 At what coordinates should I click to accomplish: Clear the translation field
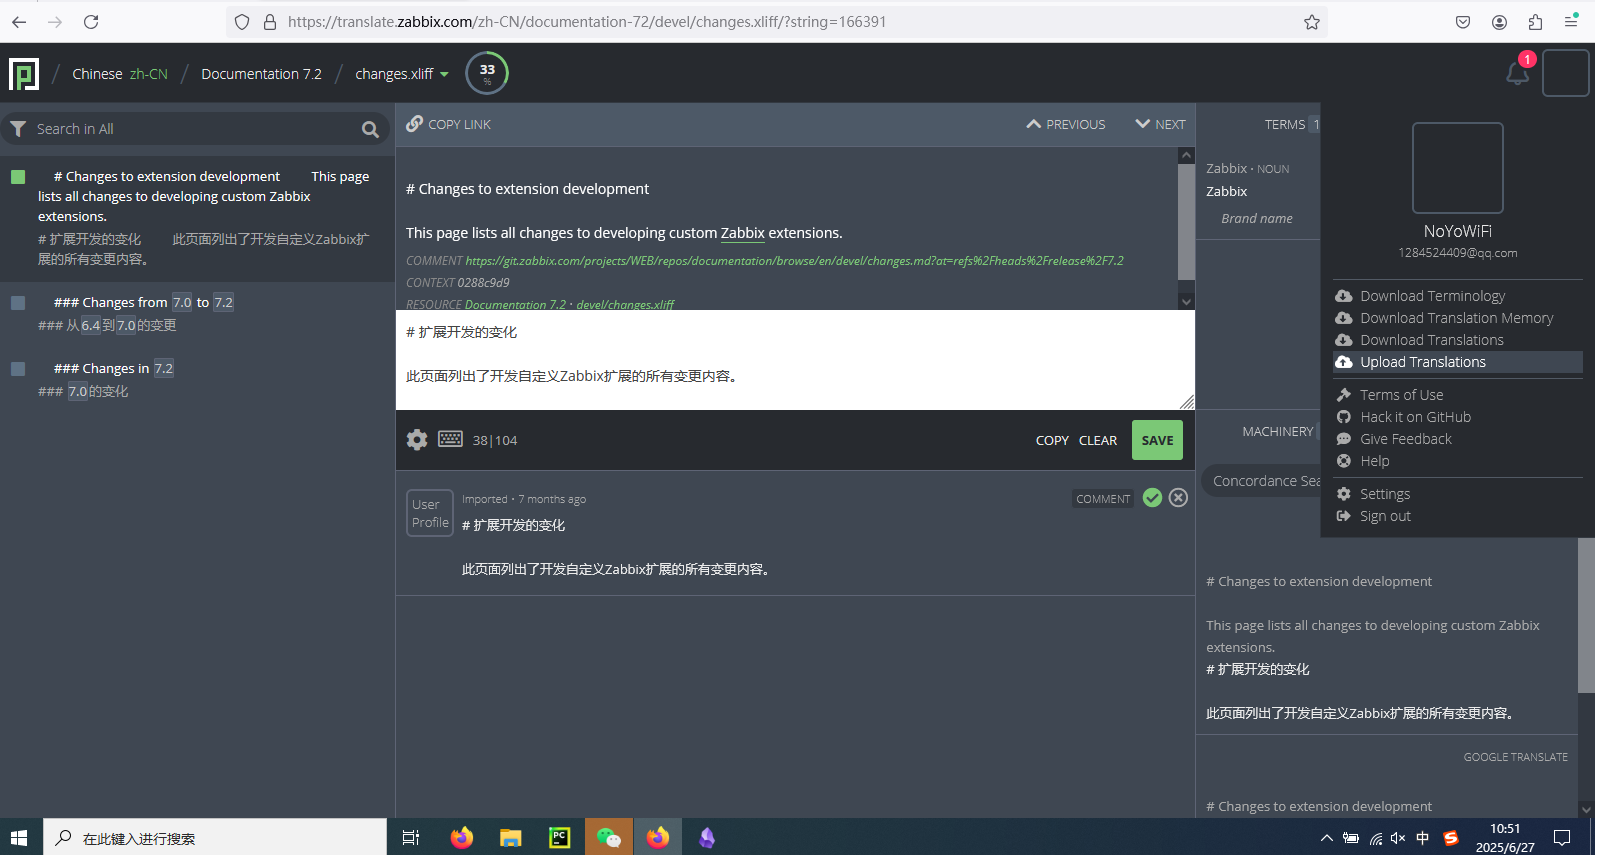pyautogui.click(x=1097, y=440)
